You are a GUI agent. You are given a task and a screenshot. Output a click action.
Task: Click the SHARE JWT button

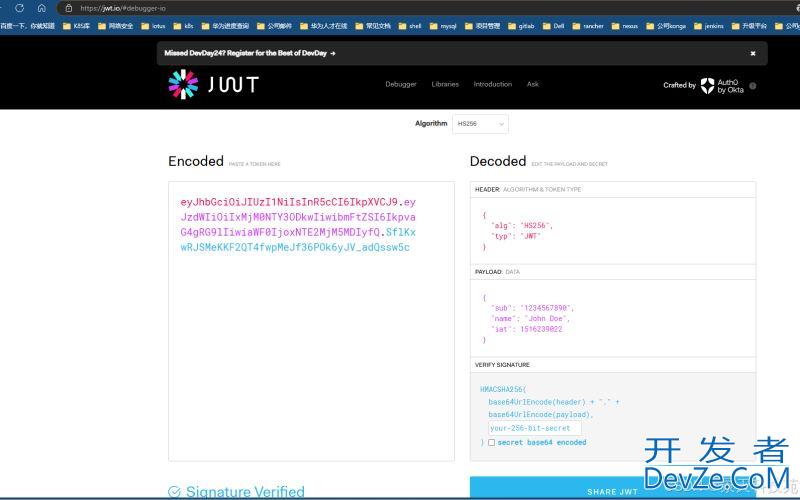click(613, 488)
